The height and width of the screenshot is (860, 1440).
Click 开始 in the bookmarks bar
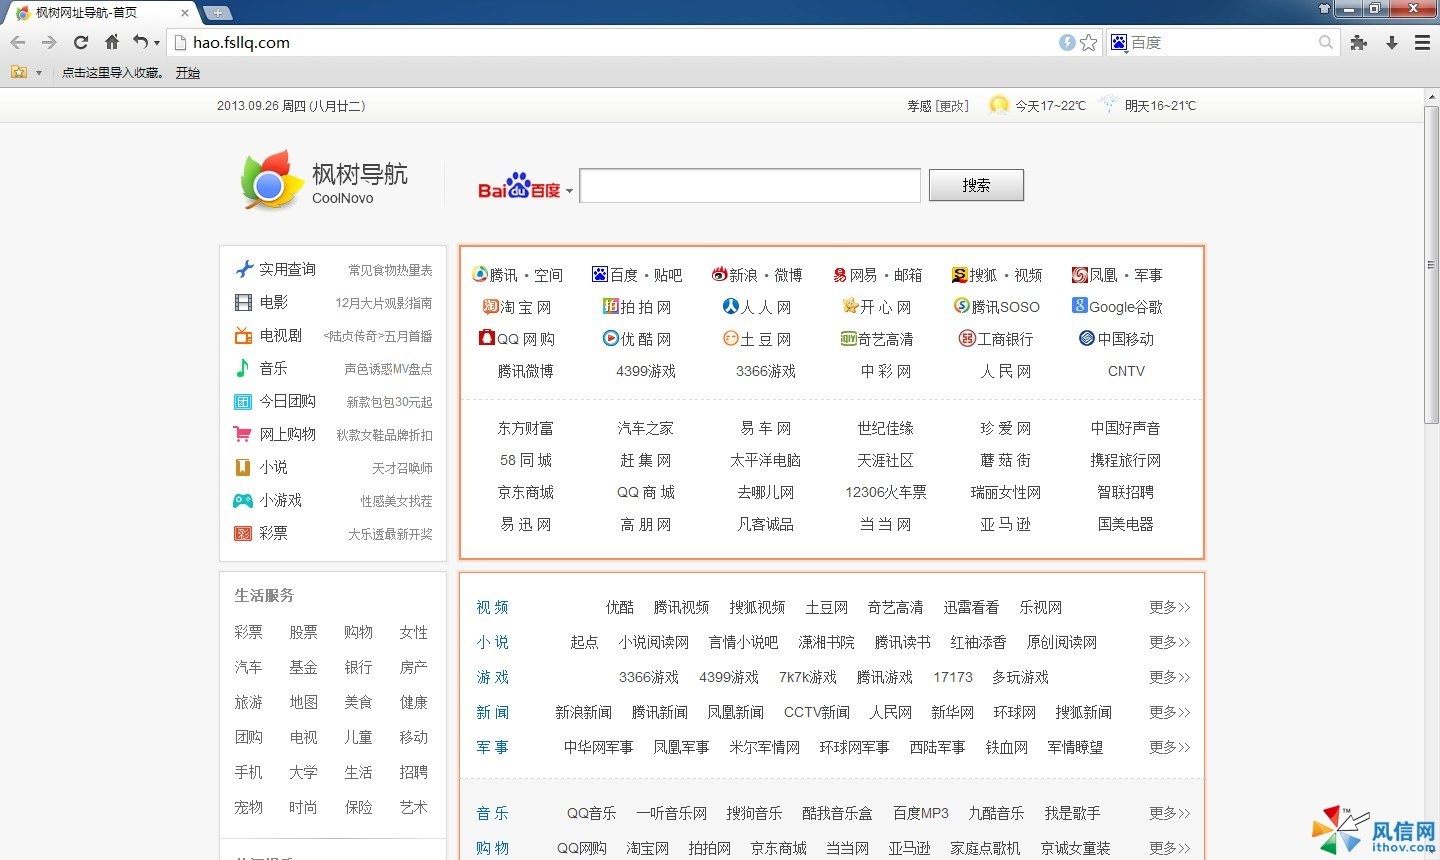coord(188,73)
